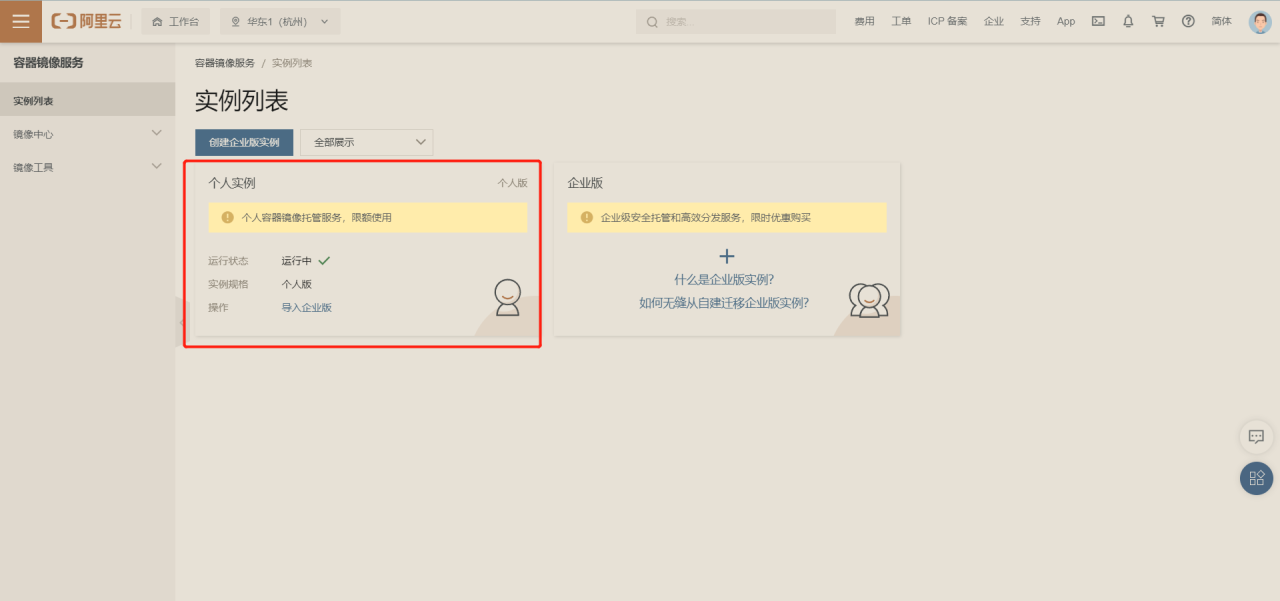This screenshot has height=601, width=1280.
Task: Click the 创建企业版实例 button
Action: (243, 142)
